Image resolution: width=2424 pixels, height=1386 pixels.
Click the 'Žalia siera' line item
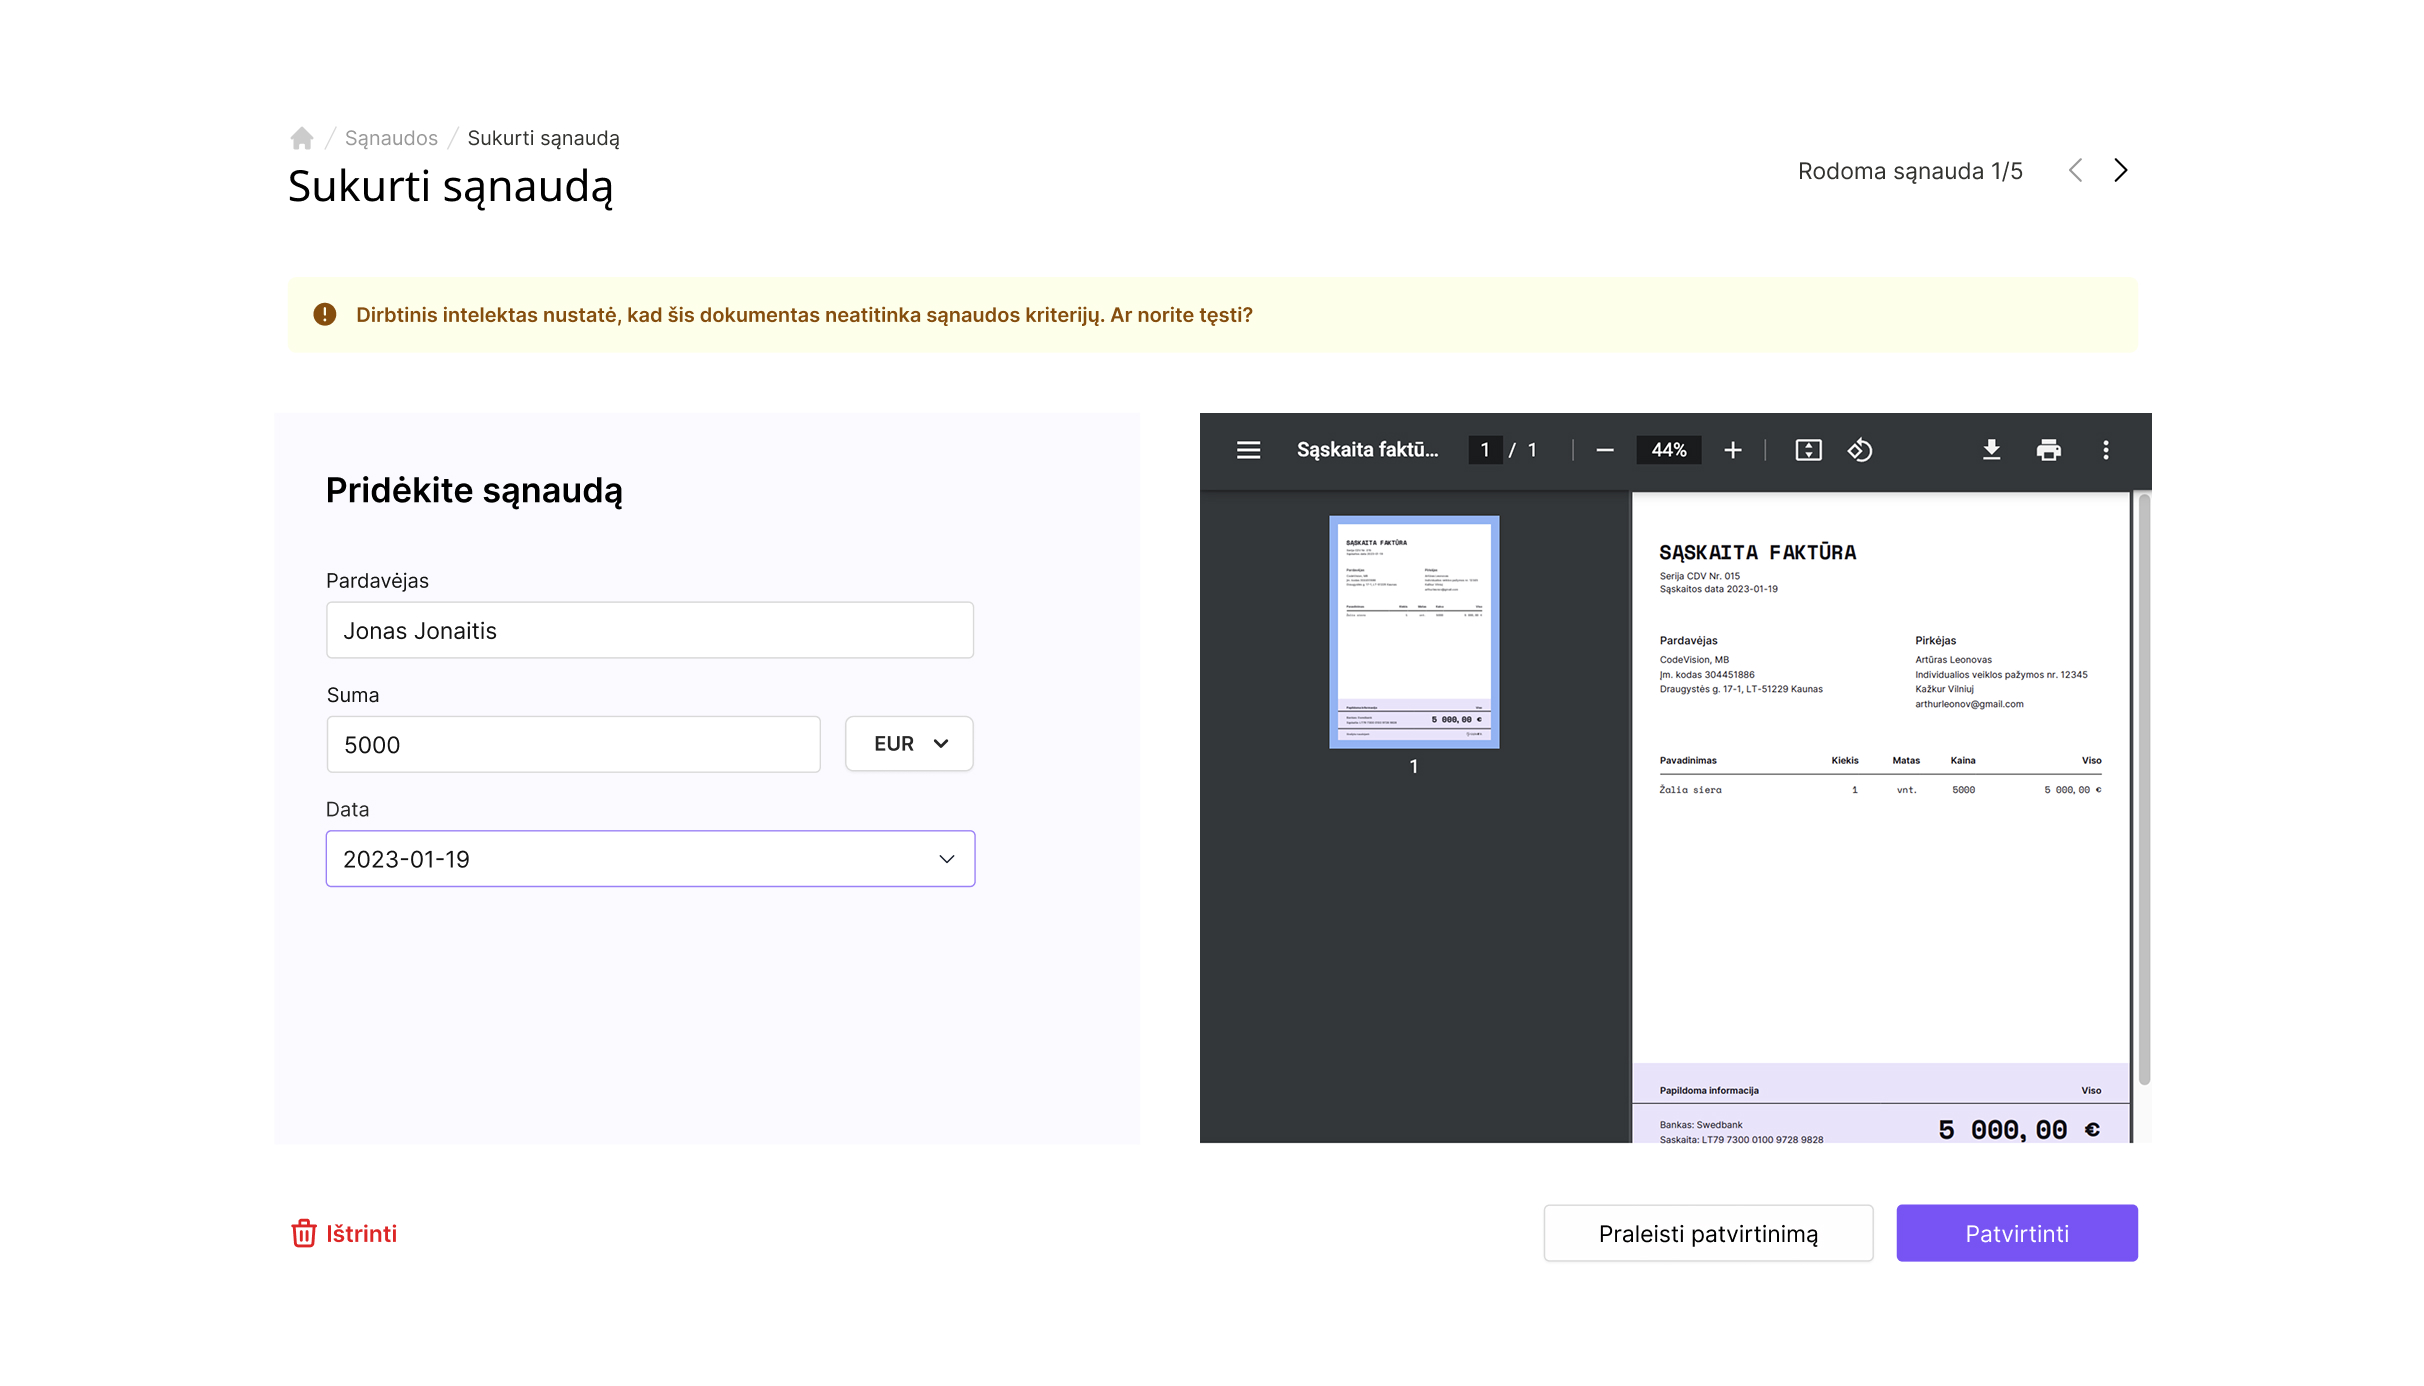tap(1690, 790)
